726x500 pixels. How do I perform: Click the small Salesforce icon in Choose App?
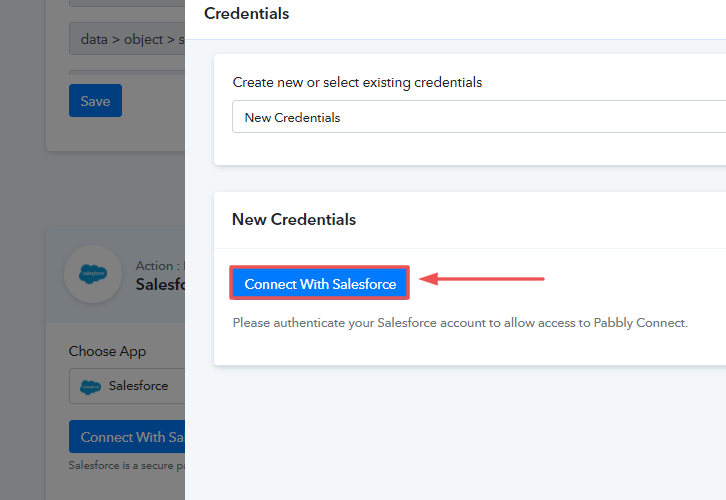pos(90,386)
